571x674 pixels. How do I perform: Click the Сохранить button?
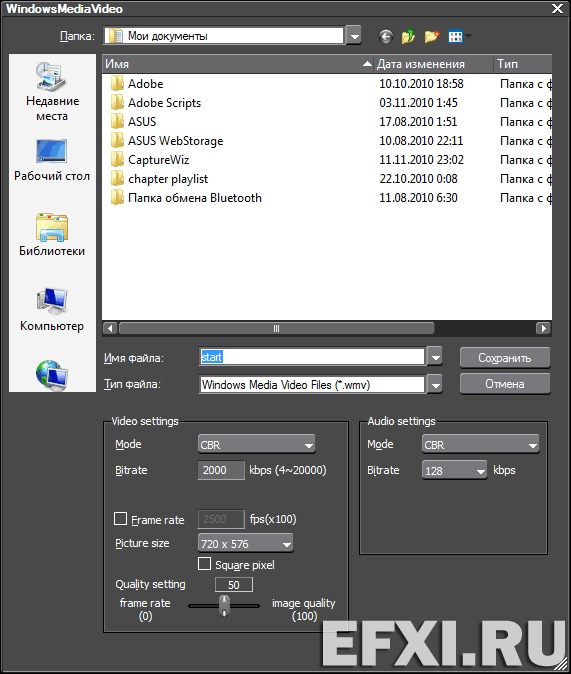tap(505, 358)
